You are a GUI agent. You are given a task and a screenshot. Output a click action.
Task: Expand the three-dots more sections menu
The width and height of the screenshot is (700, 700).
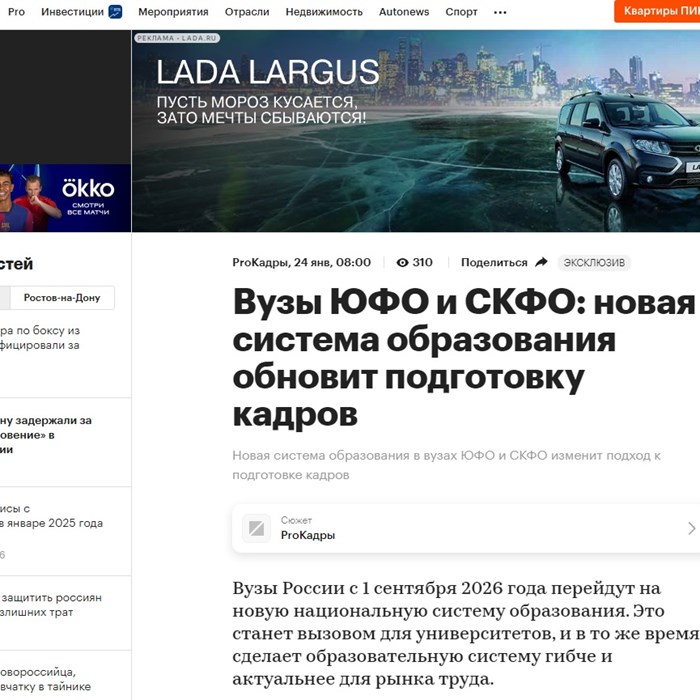coord(500,12)
